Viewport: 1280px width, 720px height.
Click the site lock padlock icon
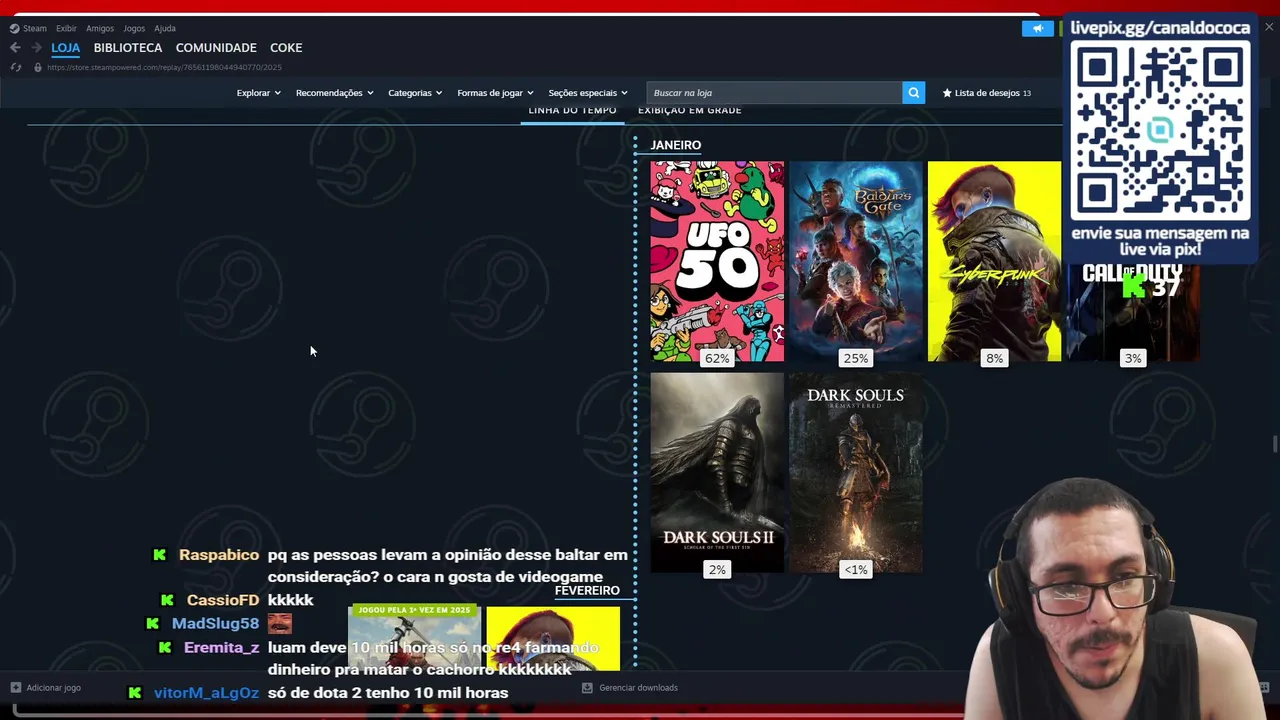coord(38,67)
